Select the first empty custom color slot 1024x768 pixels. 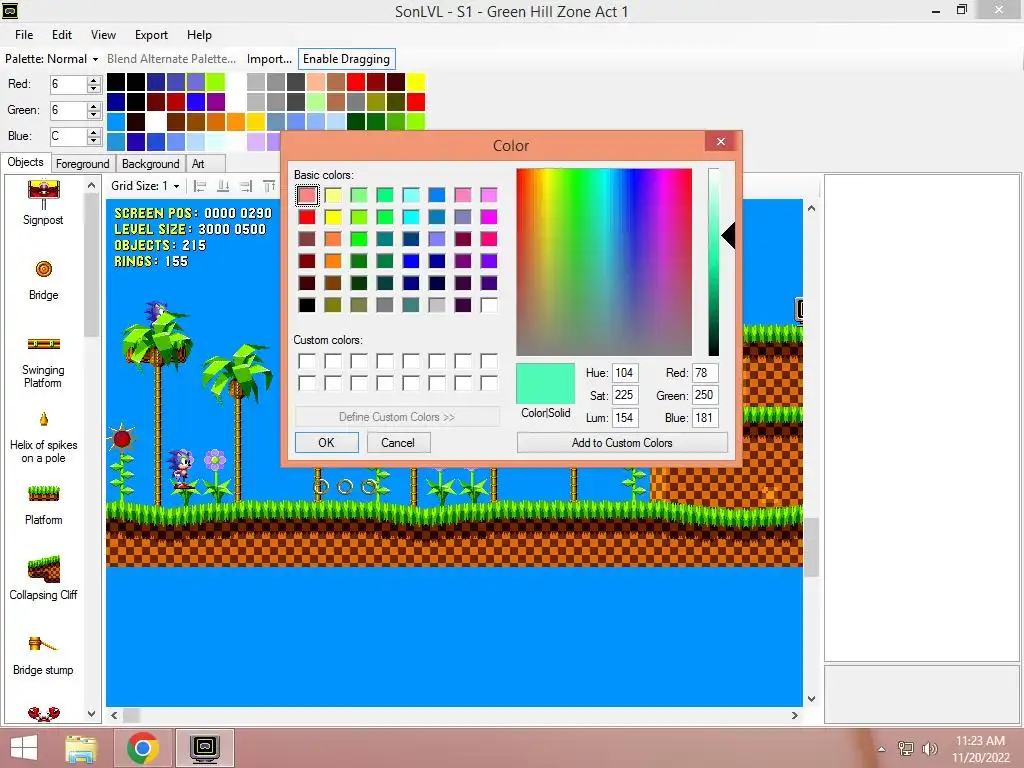tap(307, 361)
